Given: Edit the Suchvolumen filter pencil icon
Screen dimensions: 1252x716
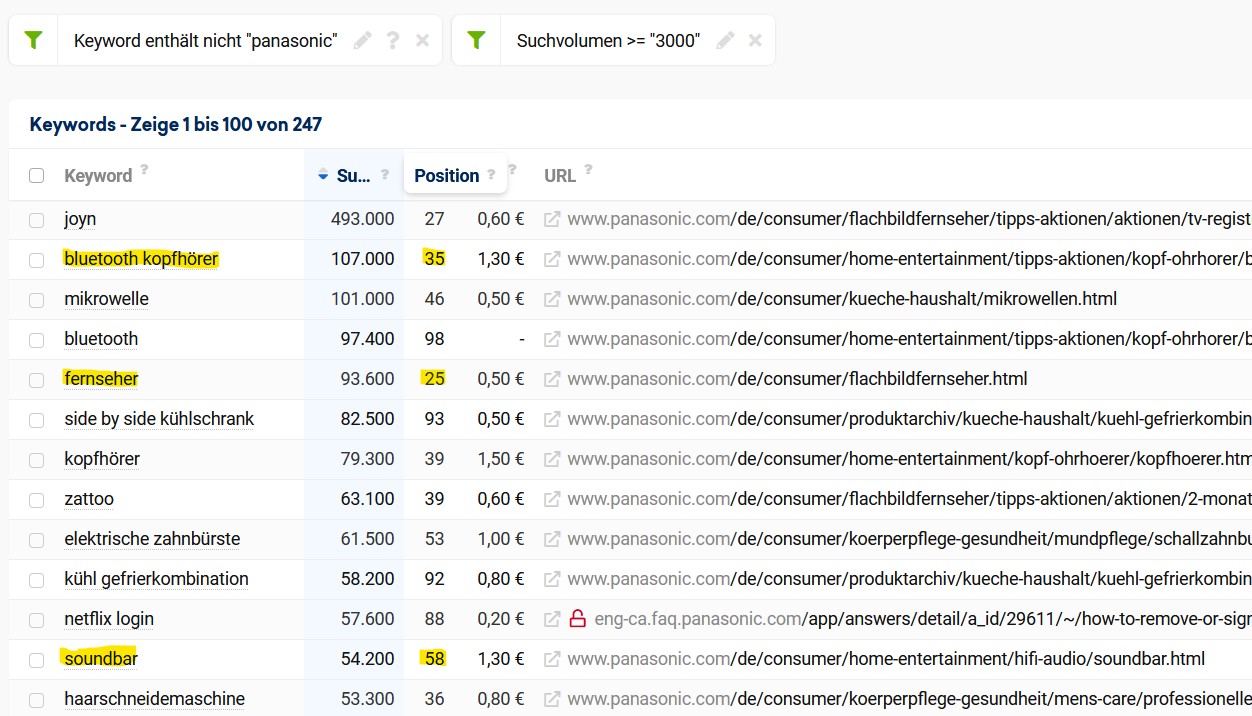Looking at the screenshot, I should point(725,40).
